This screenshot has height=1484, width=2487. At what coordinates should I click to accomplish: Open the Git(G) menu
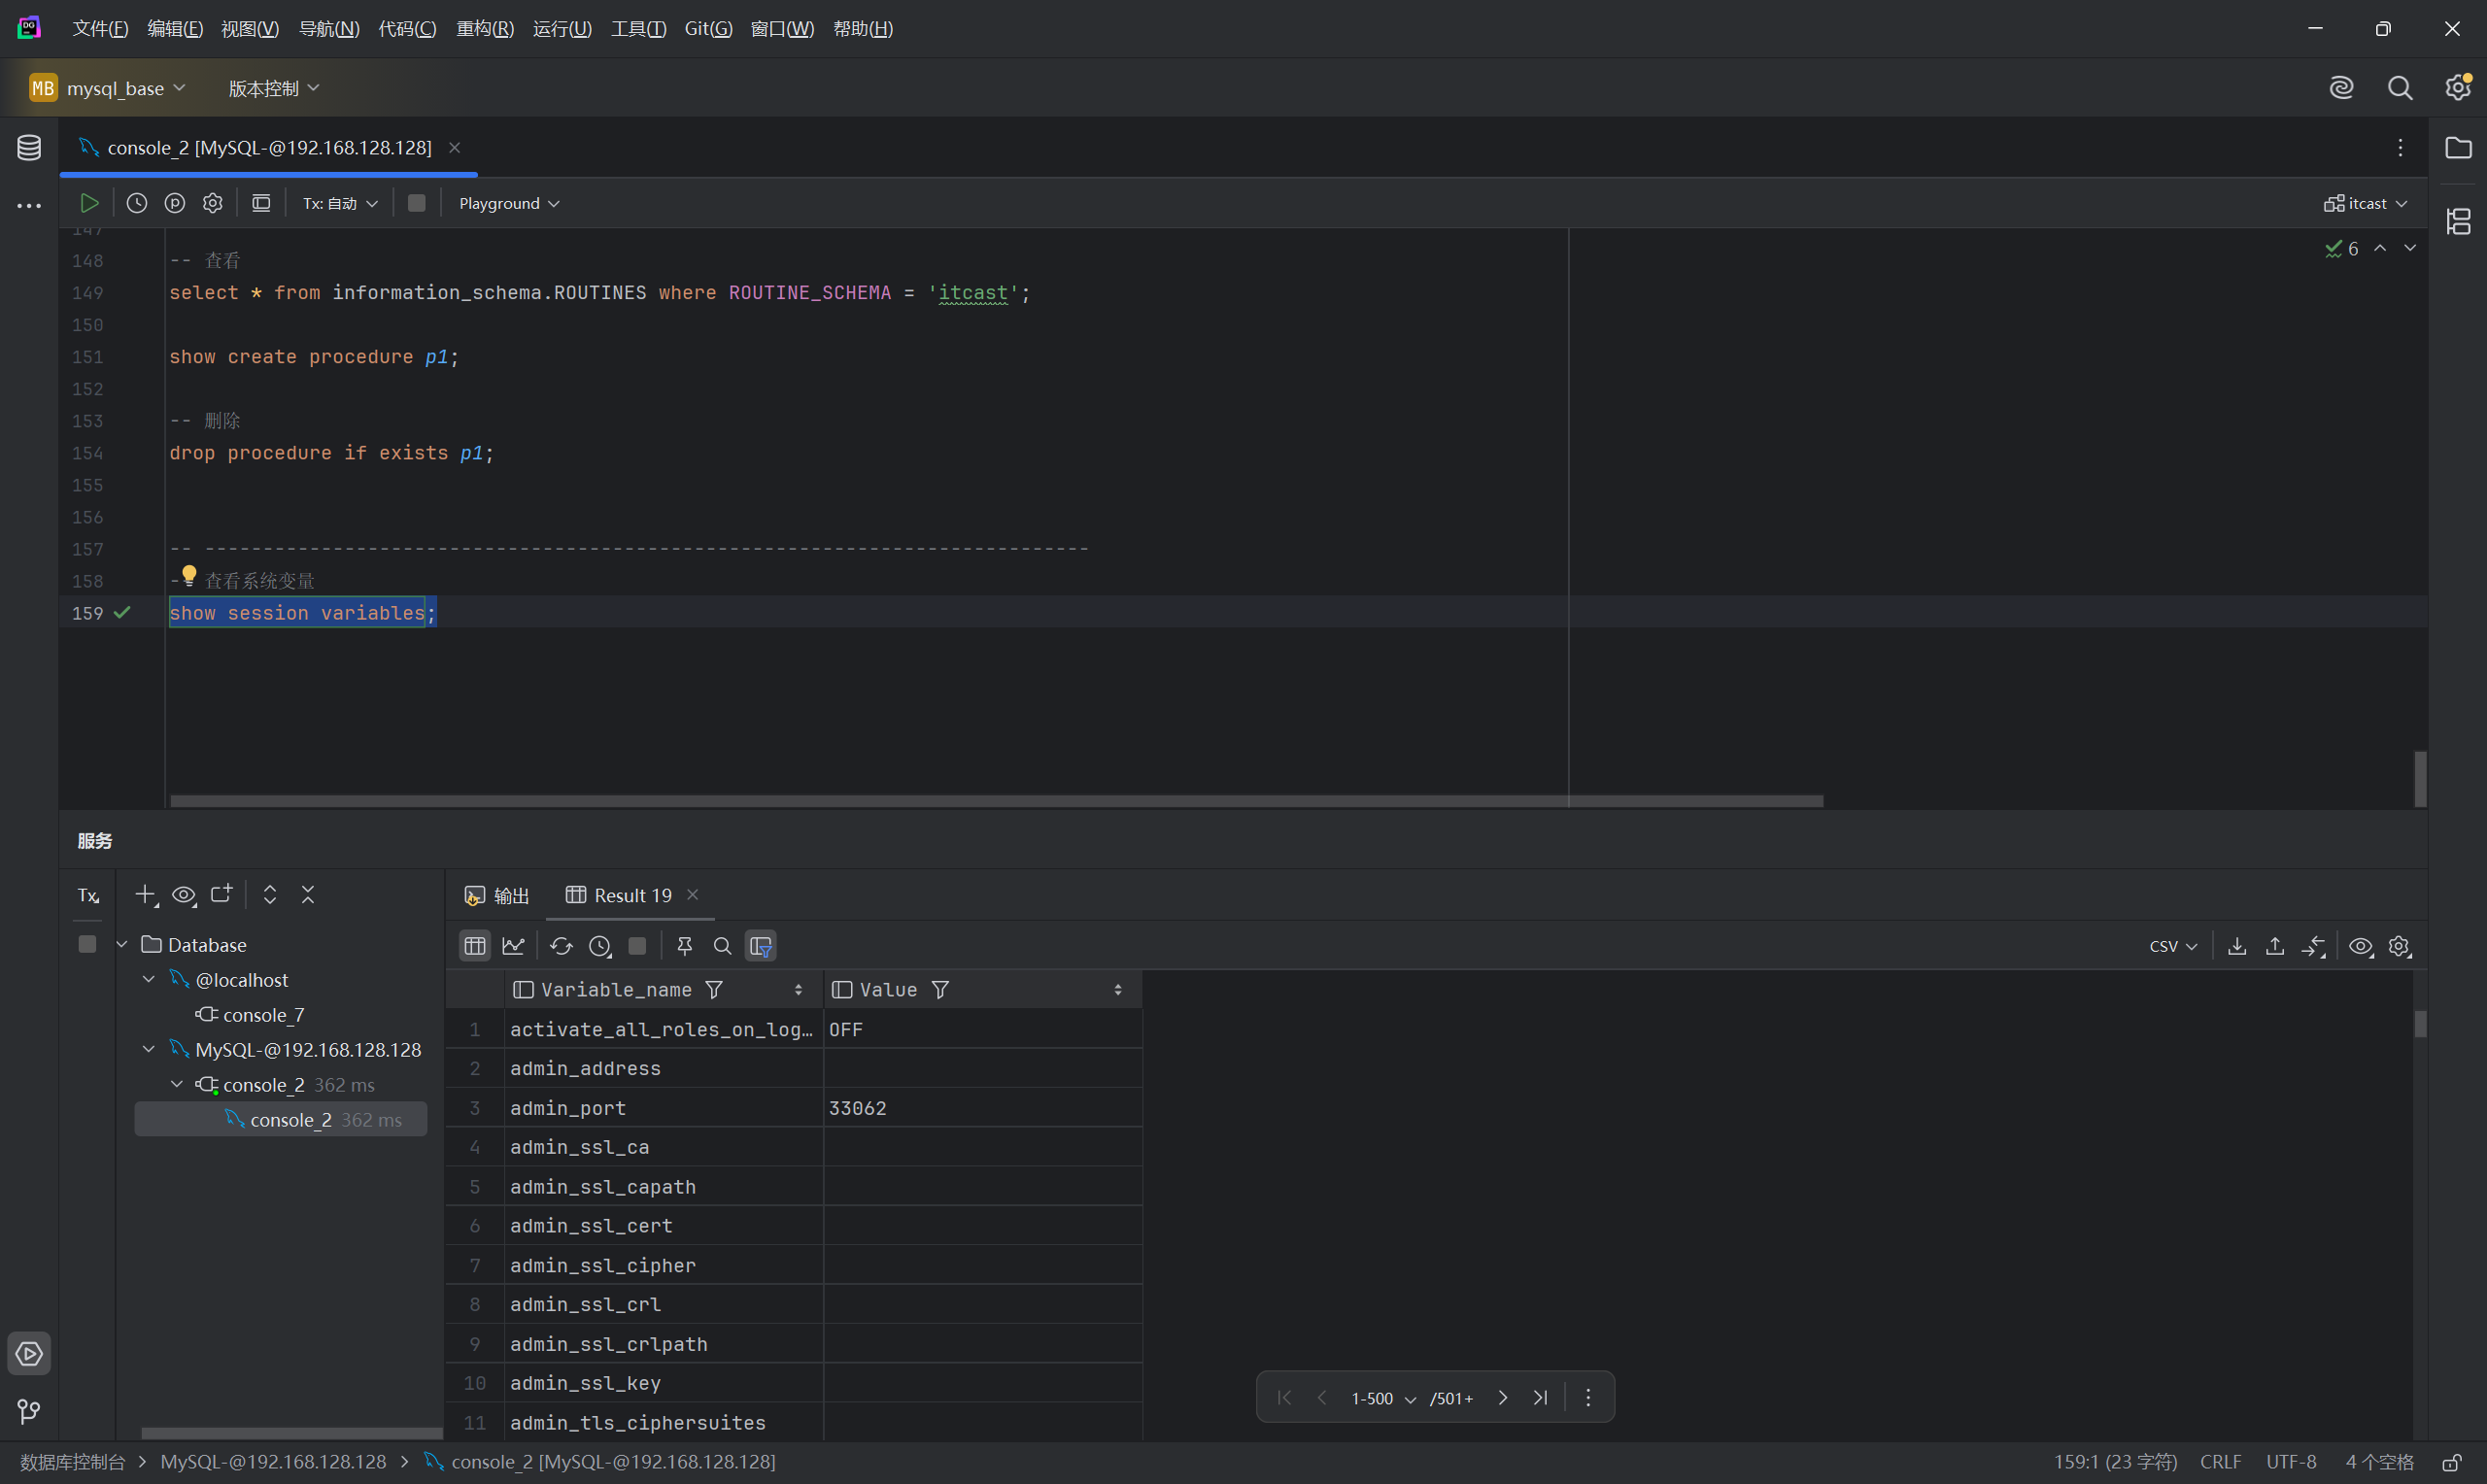click(x=708, y=28)
